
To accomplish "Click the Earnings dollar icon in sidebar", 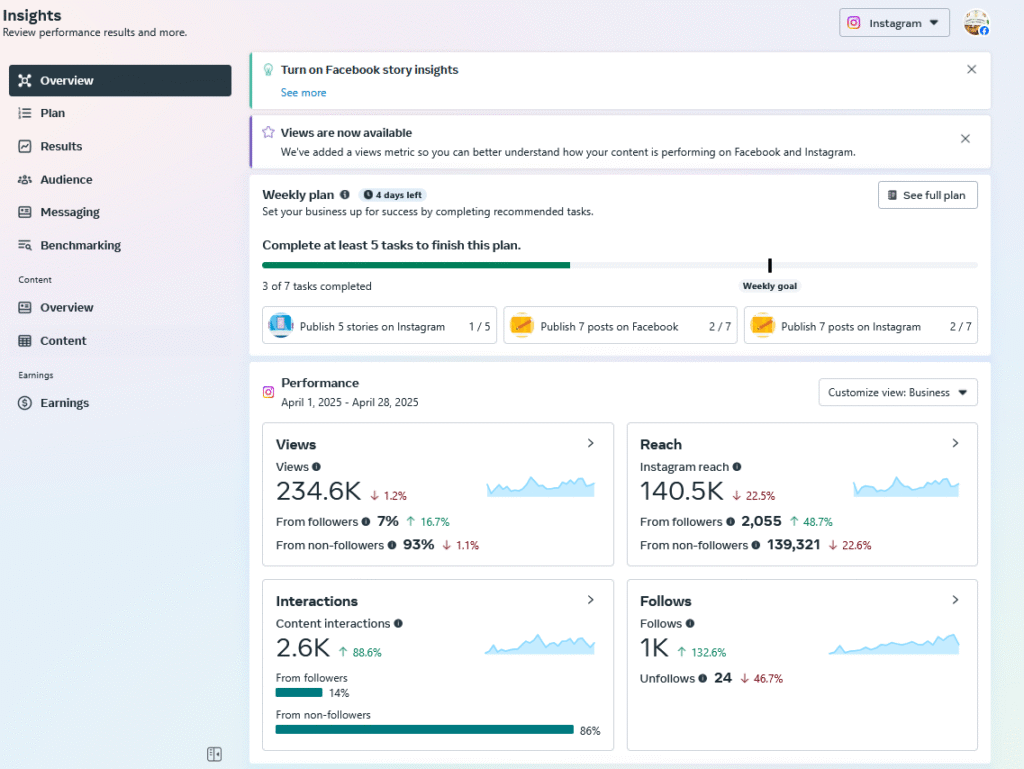I will 25,403.
